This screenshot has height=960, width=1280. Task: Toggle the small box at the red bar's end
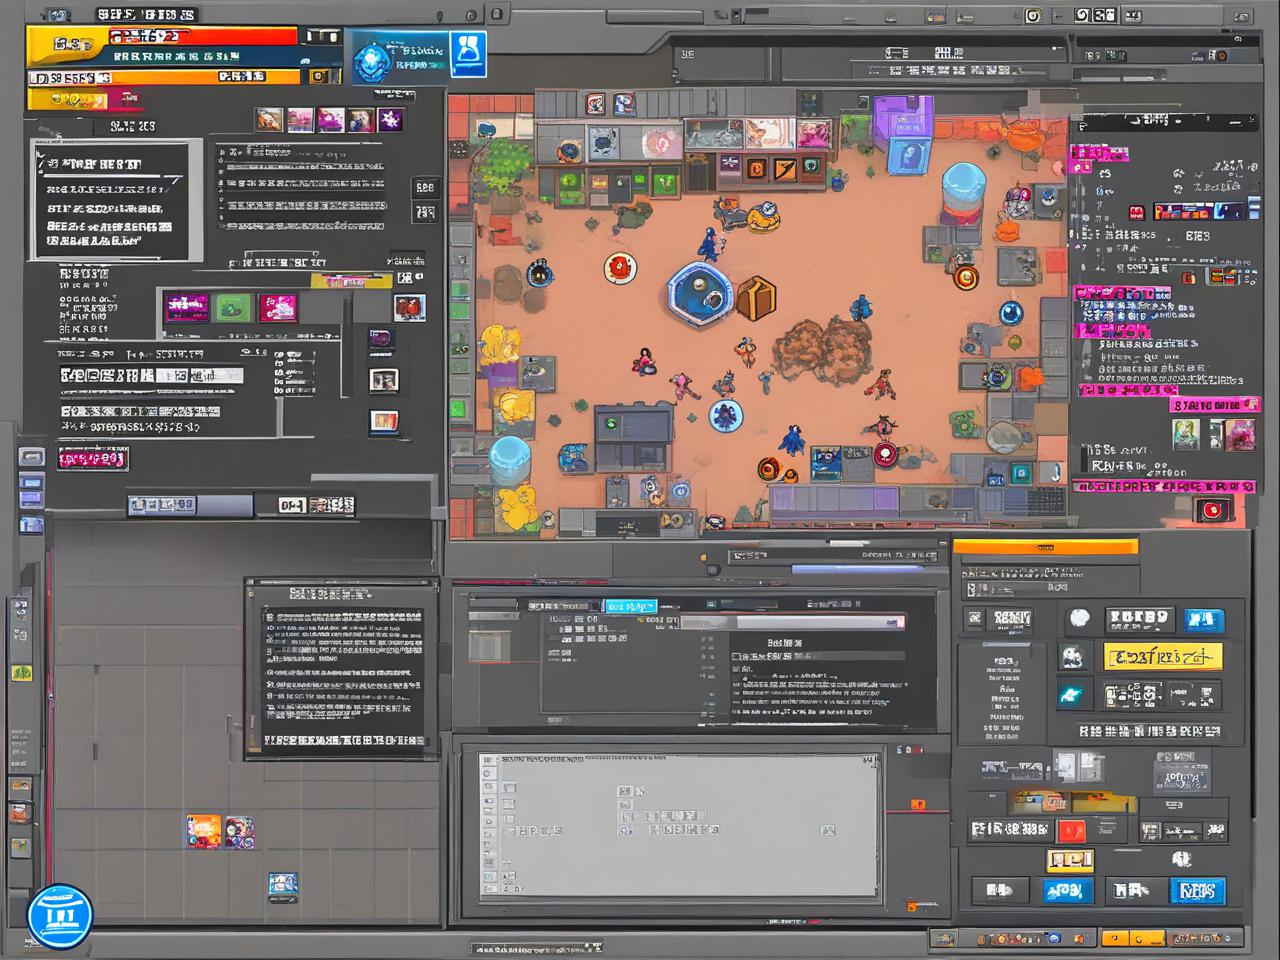(x=322, y=37)
